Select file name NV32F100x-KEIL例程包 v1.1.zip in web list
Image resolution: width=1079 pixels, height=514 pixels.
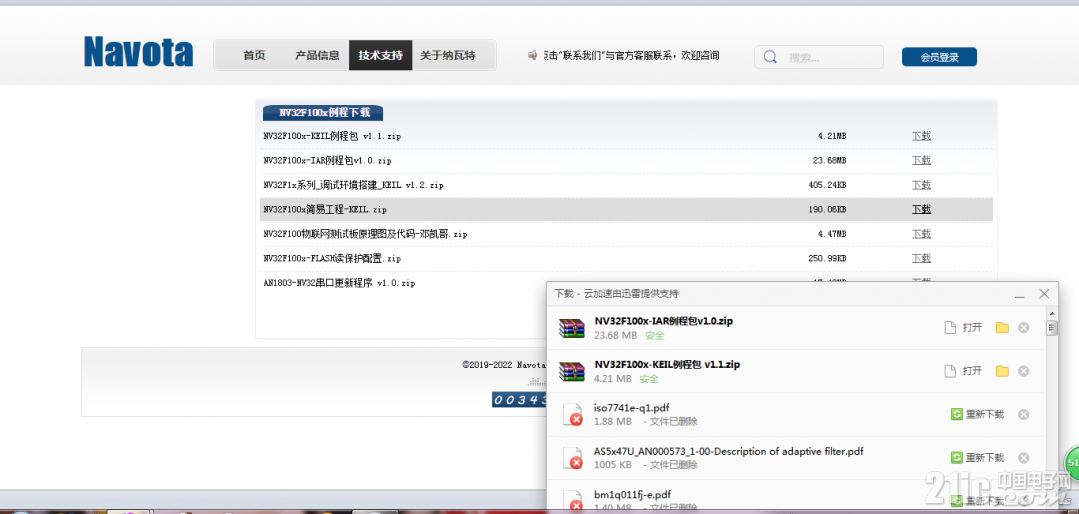(x=332, y=136)
